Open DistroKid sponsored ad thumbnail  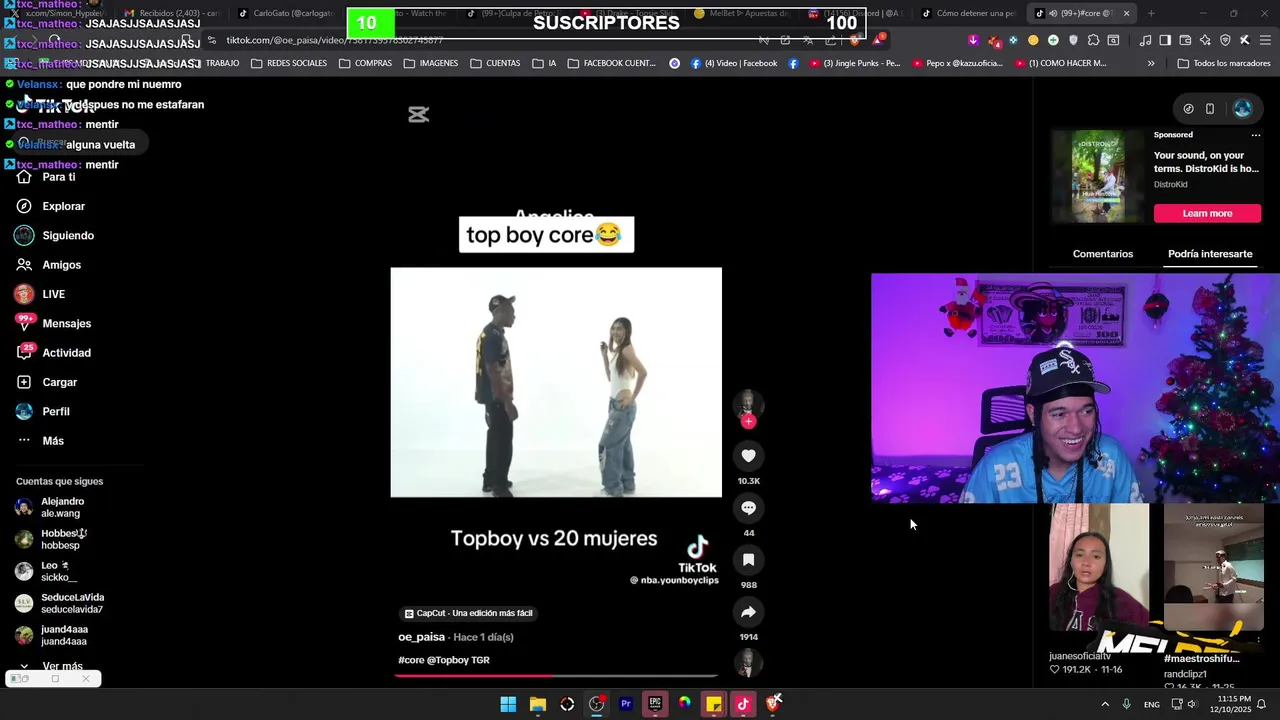1097,177
